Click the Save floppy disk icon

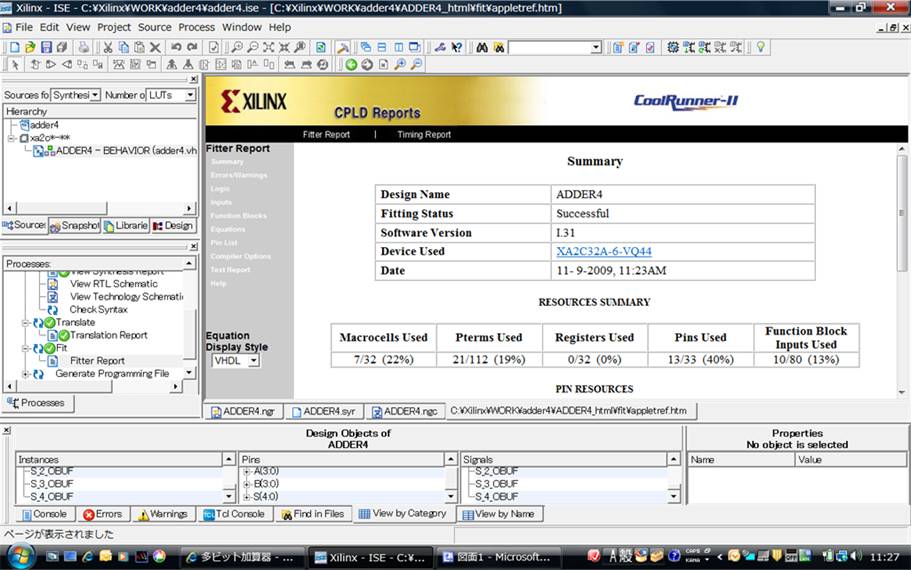click(x=46, y=48)
